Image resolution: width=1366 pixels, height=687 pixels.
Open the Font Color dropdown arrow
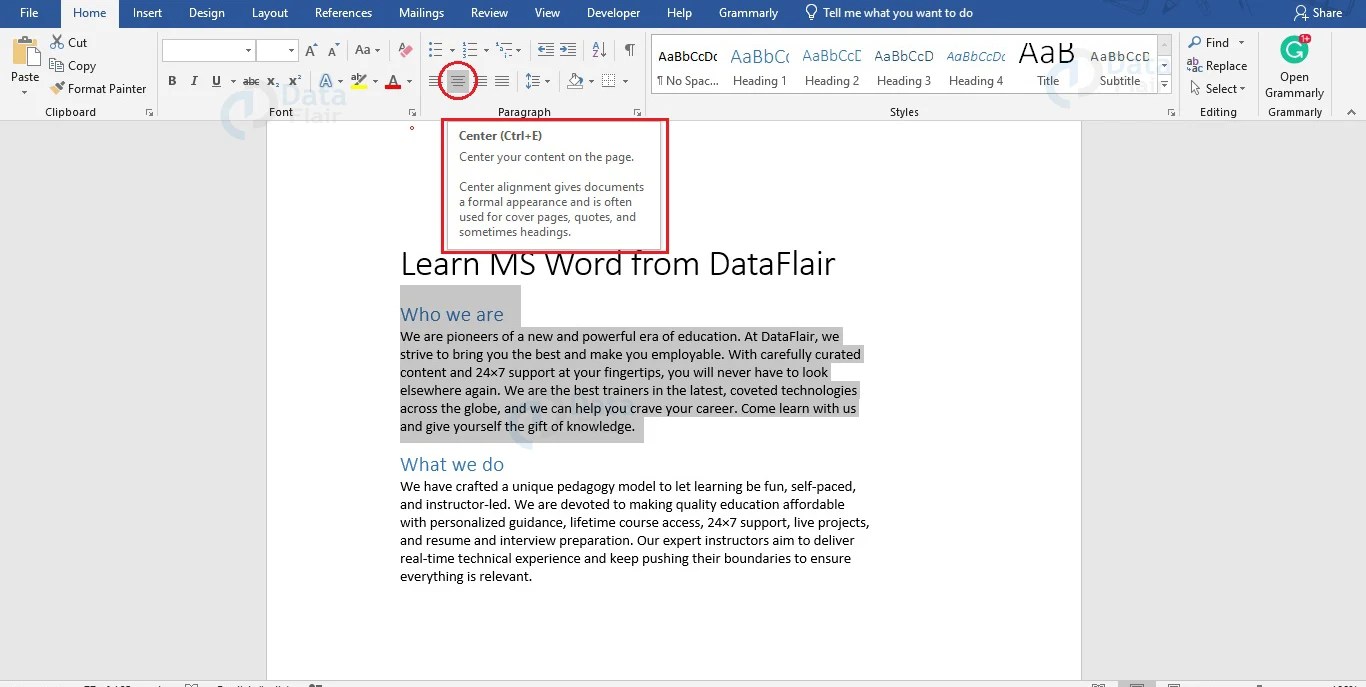[x=408, y=80]
